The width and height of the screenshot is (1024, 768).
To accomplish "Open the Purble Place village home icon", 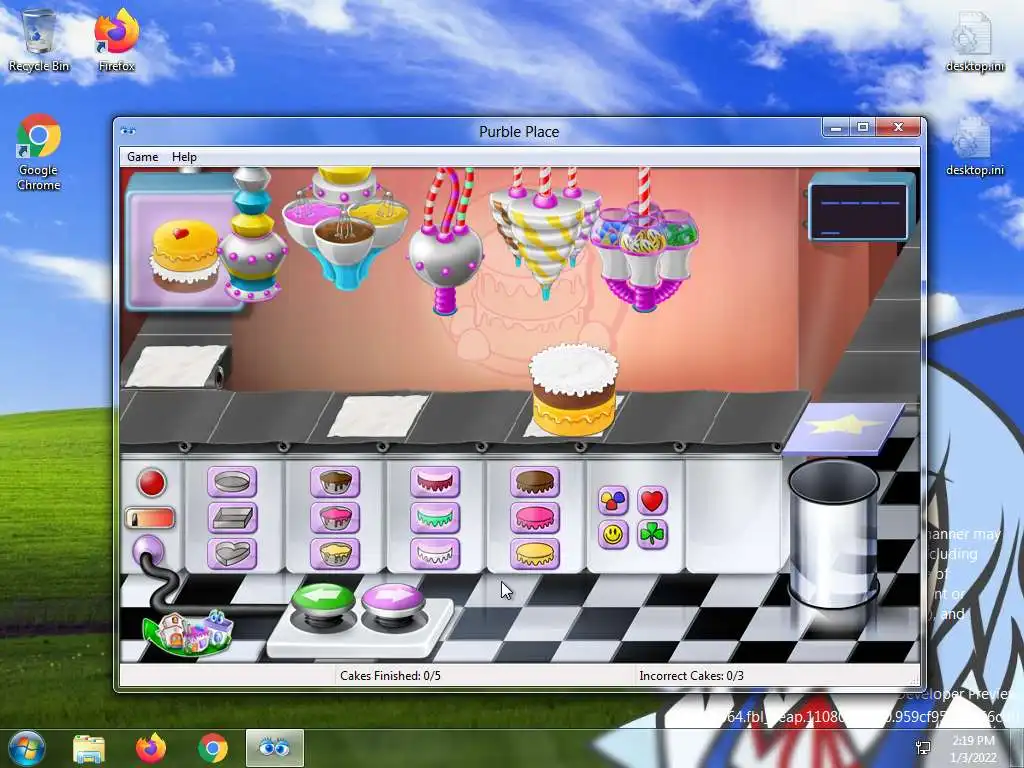I will click(x=188, y=633).
